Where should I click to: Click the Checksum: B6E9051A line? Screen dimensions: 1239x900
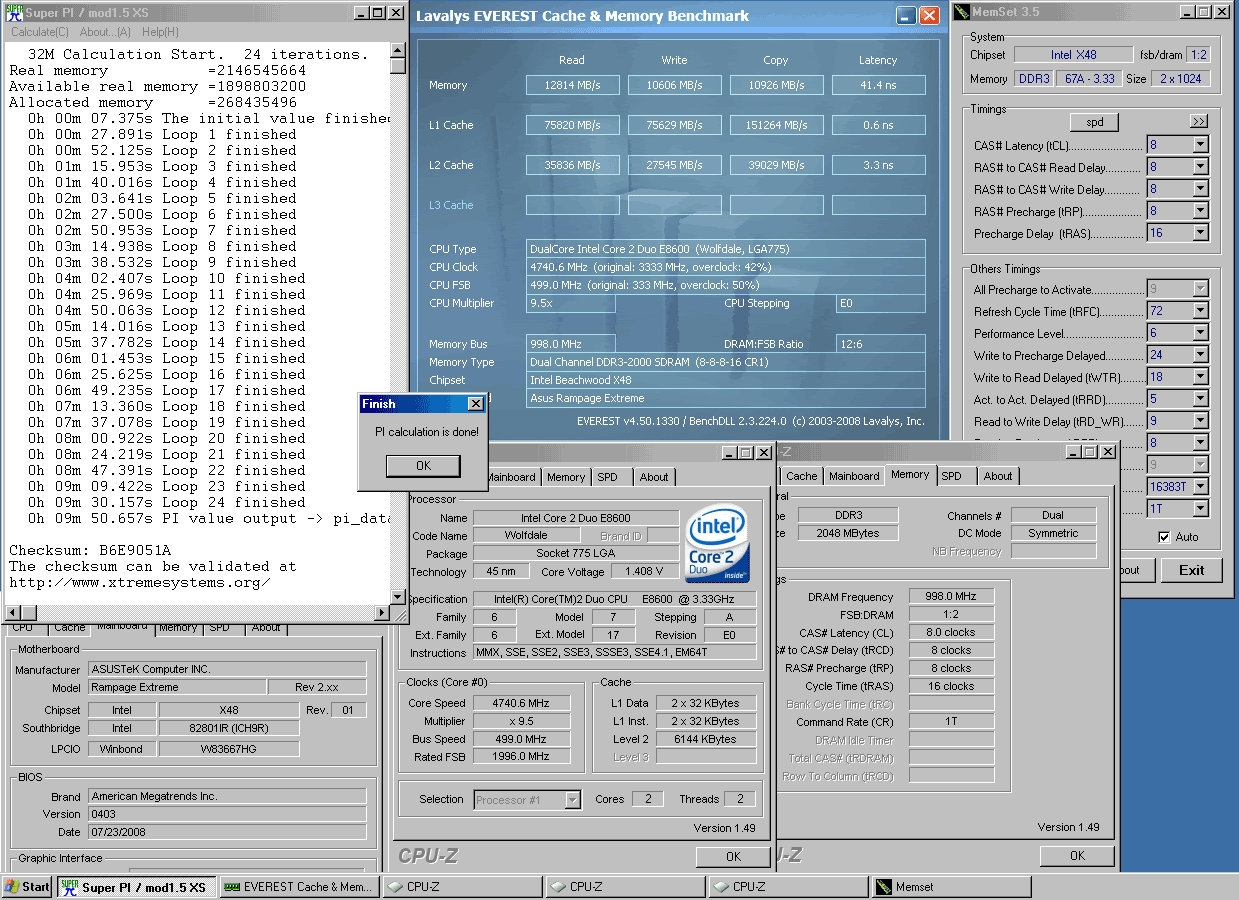point(90,550)
